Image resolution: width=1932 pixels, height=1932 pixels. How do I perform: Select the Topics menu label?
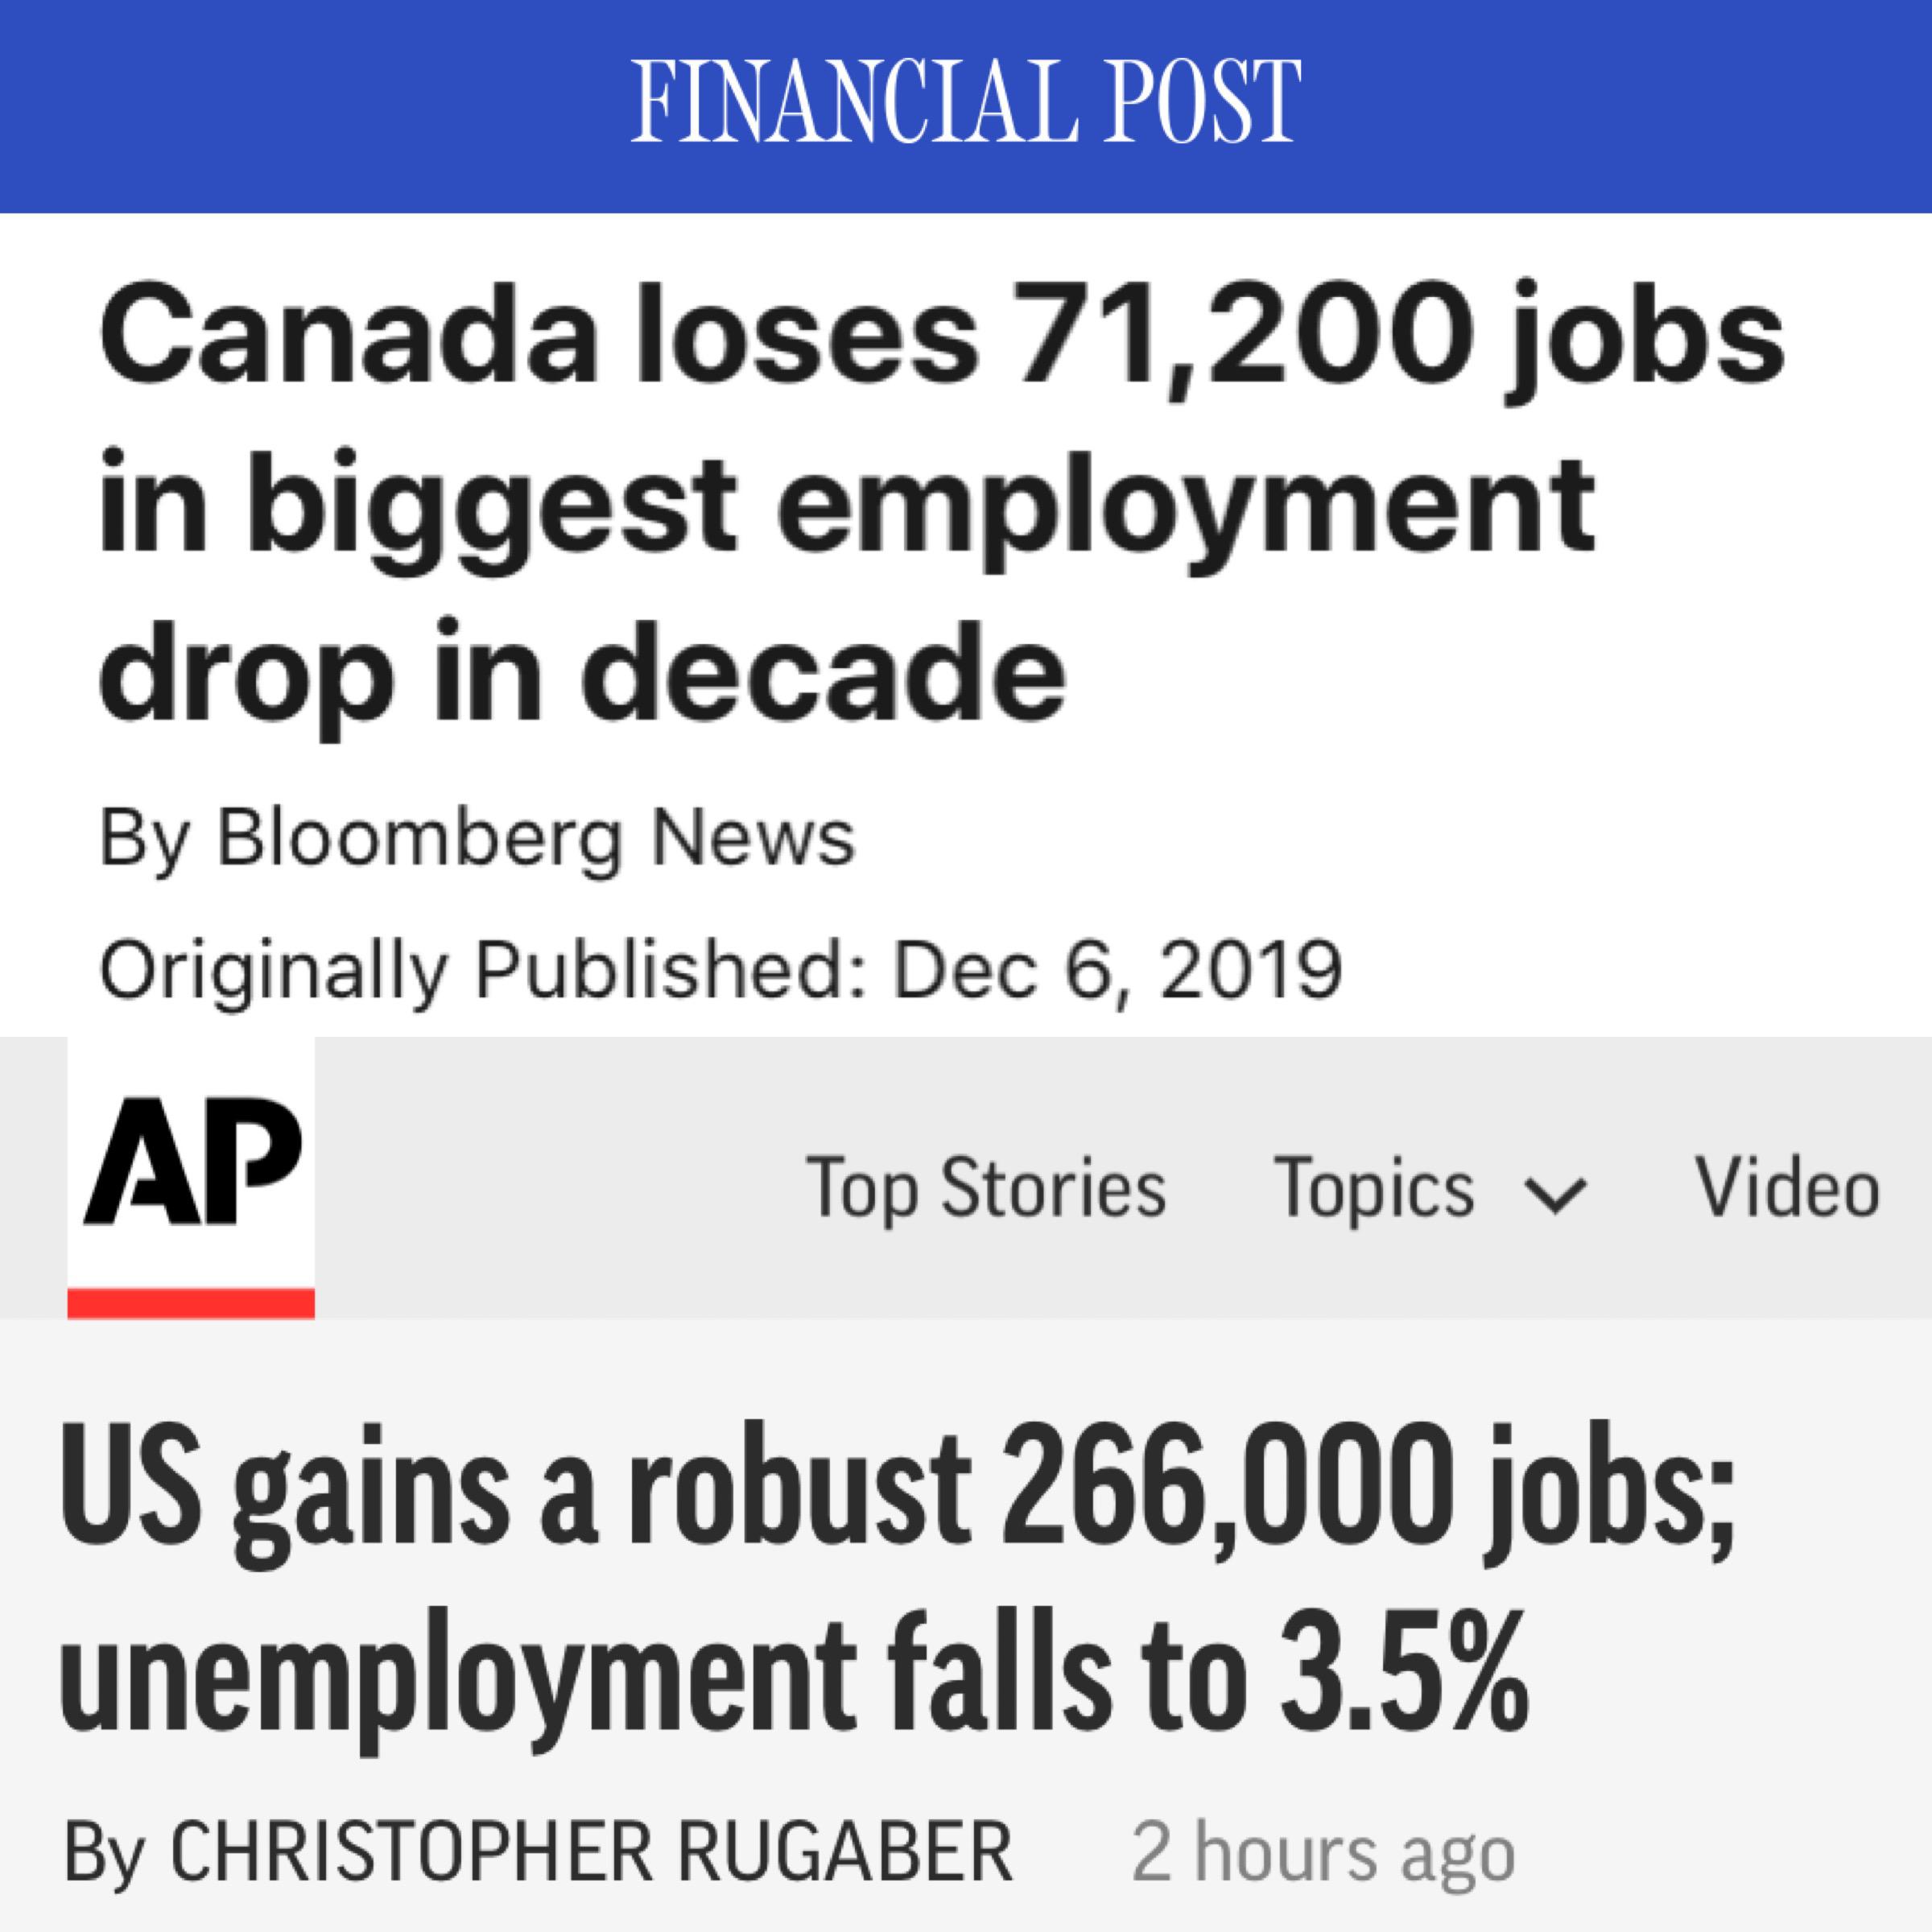click(1373, 1188)
